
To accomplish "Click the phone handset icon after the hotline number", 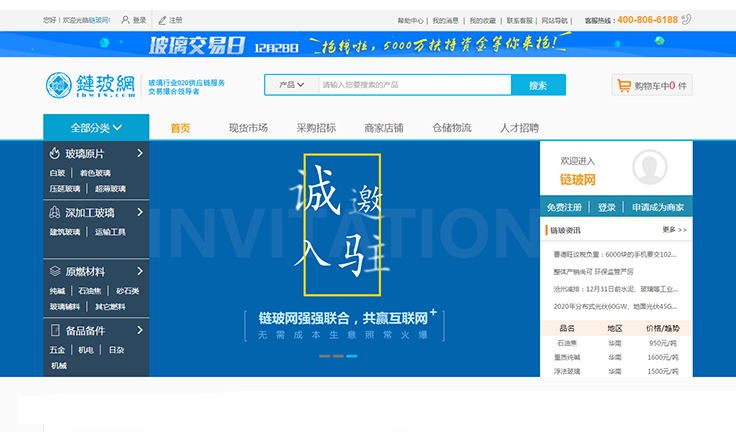I will point(686,19).
